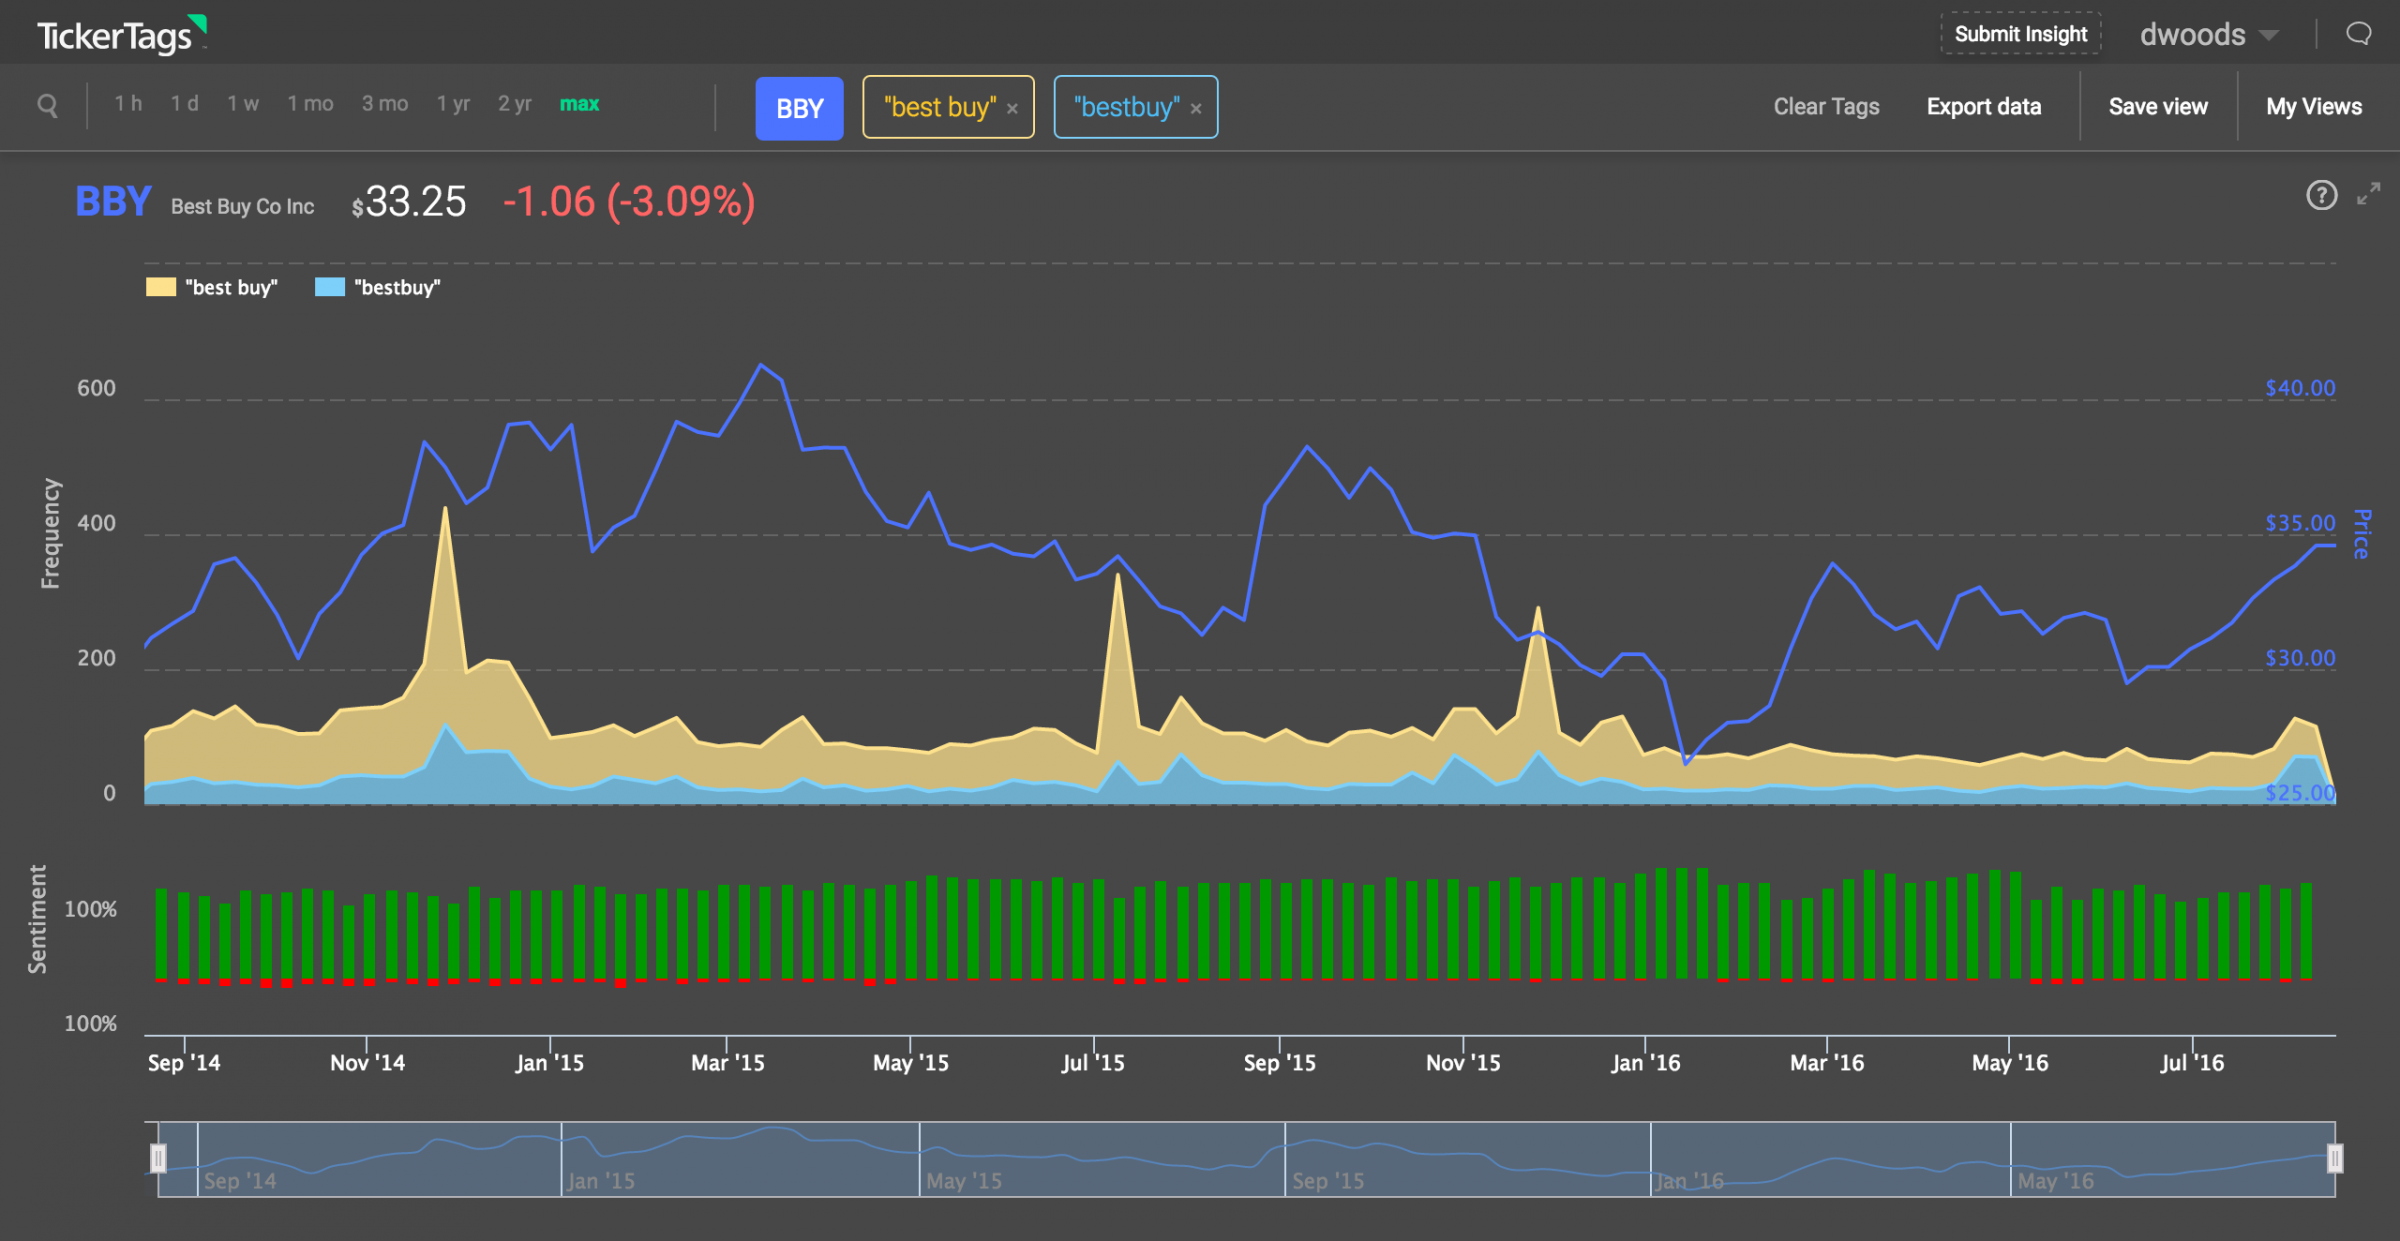The width and height of the screenshot is (2400, 1241).
Task: Click the Price axis title
Action: pyautogui.click(x=2361, y=534)
